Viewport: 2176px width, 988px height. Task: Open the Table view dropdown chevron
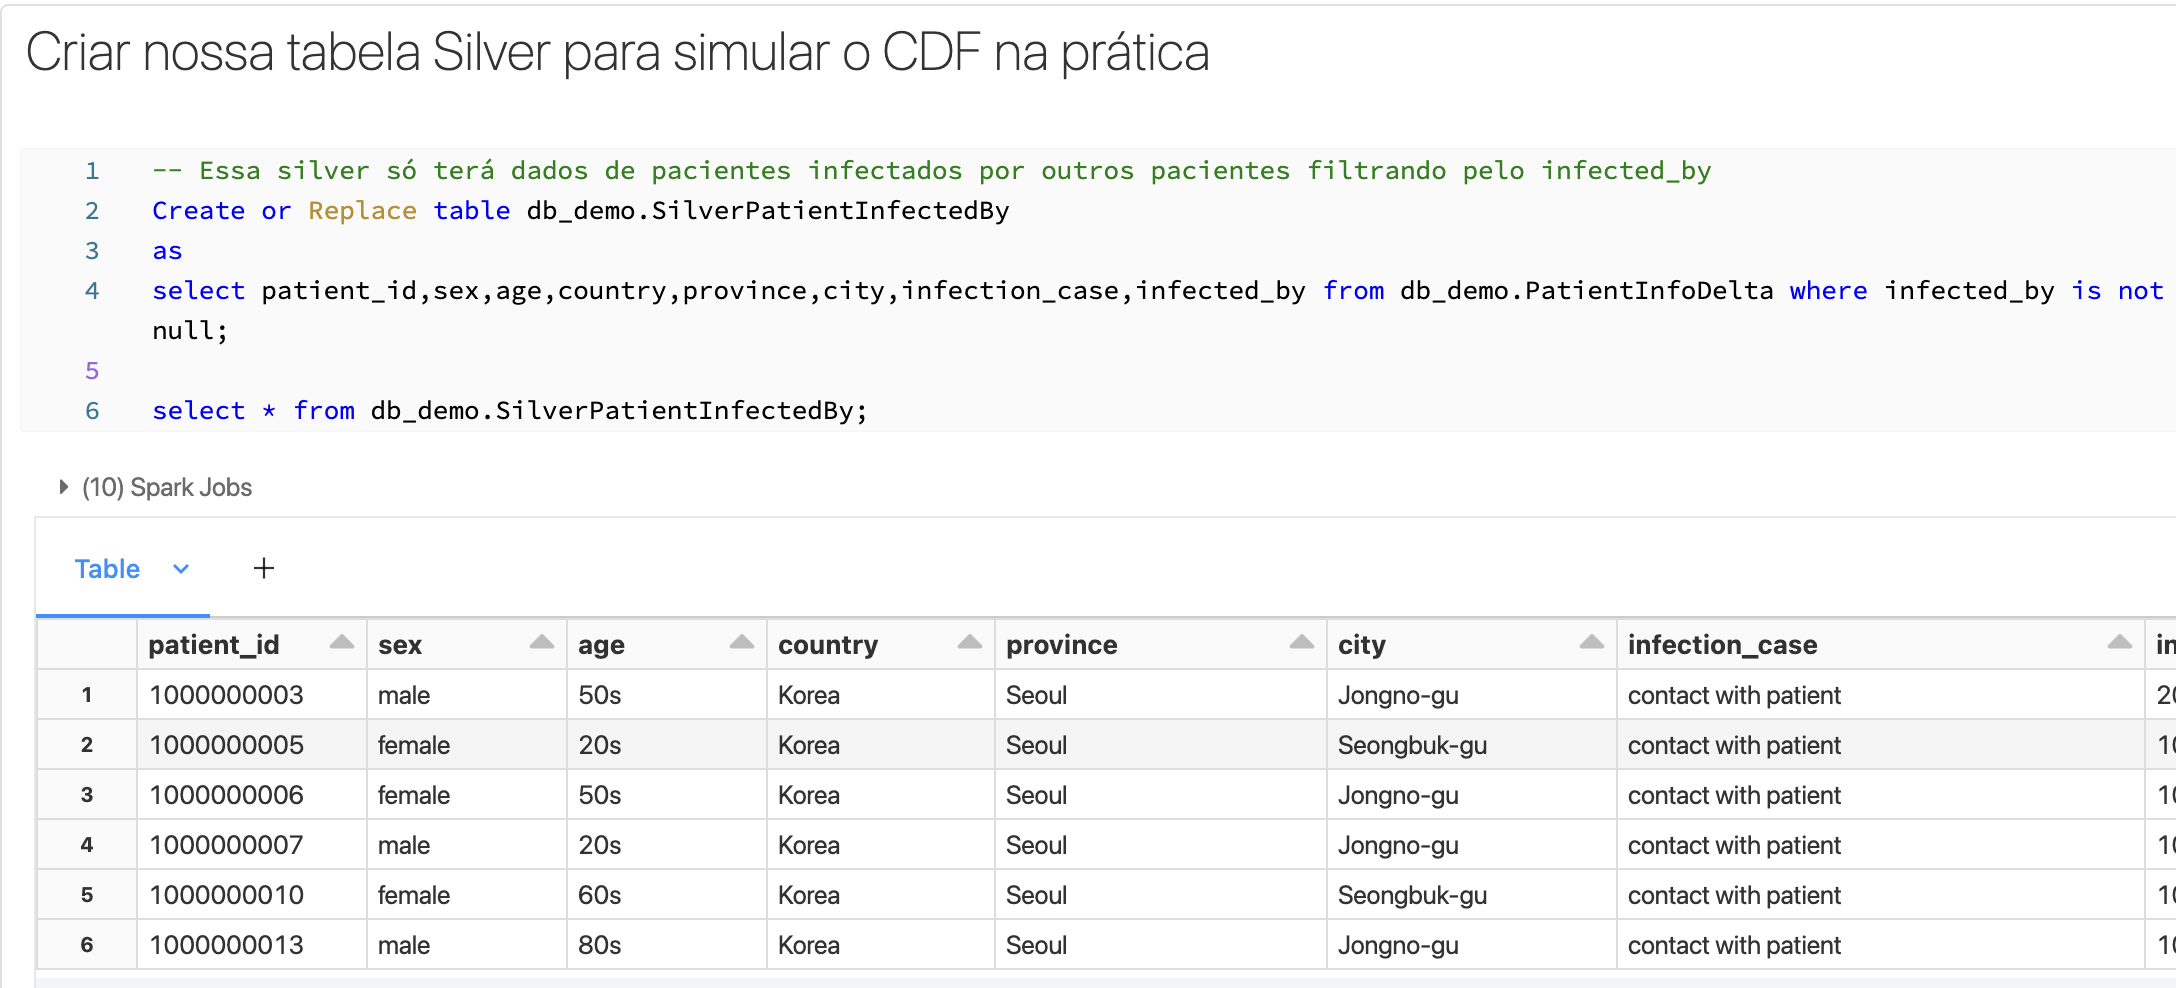coord(181,569)
